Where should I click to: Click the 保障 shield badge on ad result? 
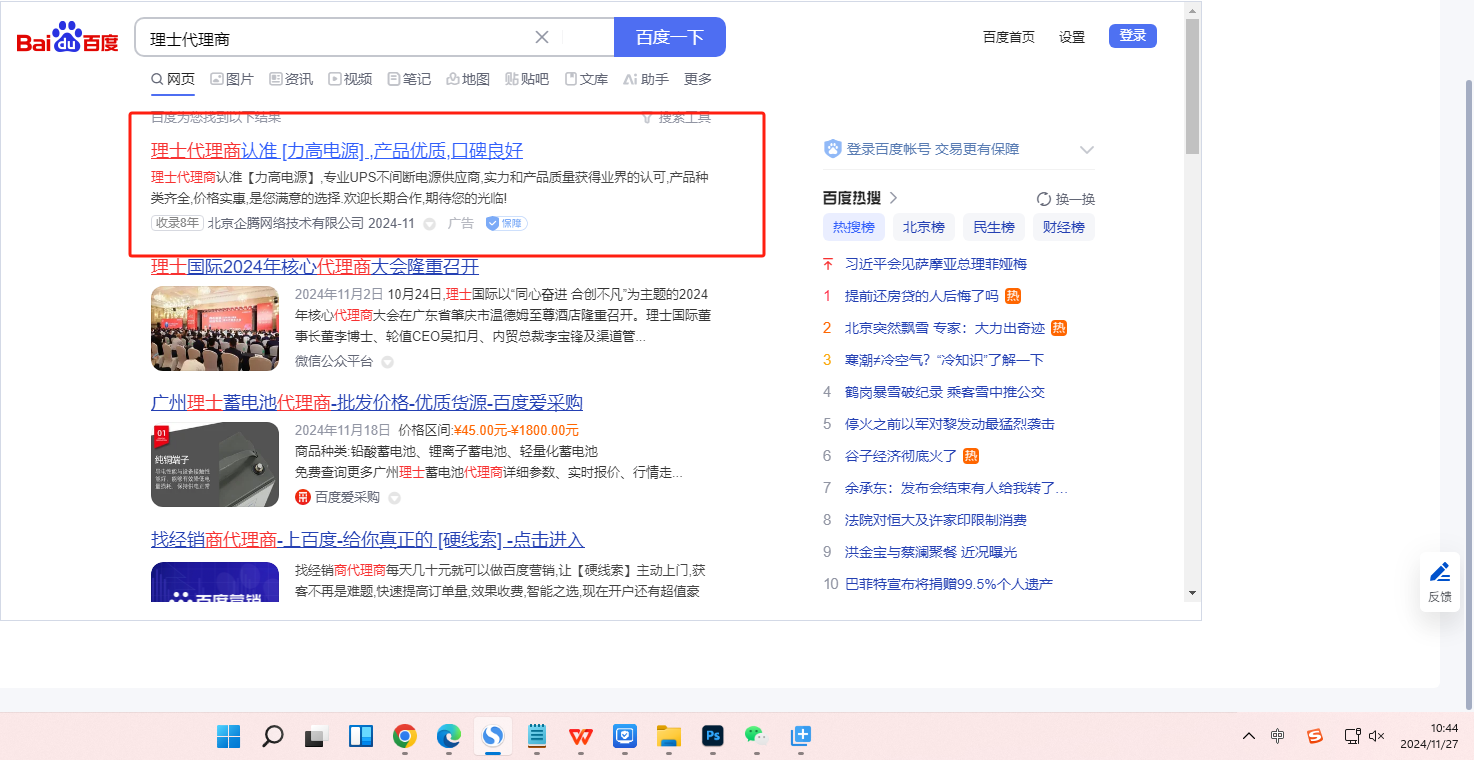coord(506,223)
